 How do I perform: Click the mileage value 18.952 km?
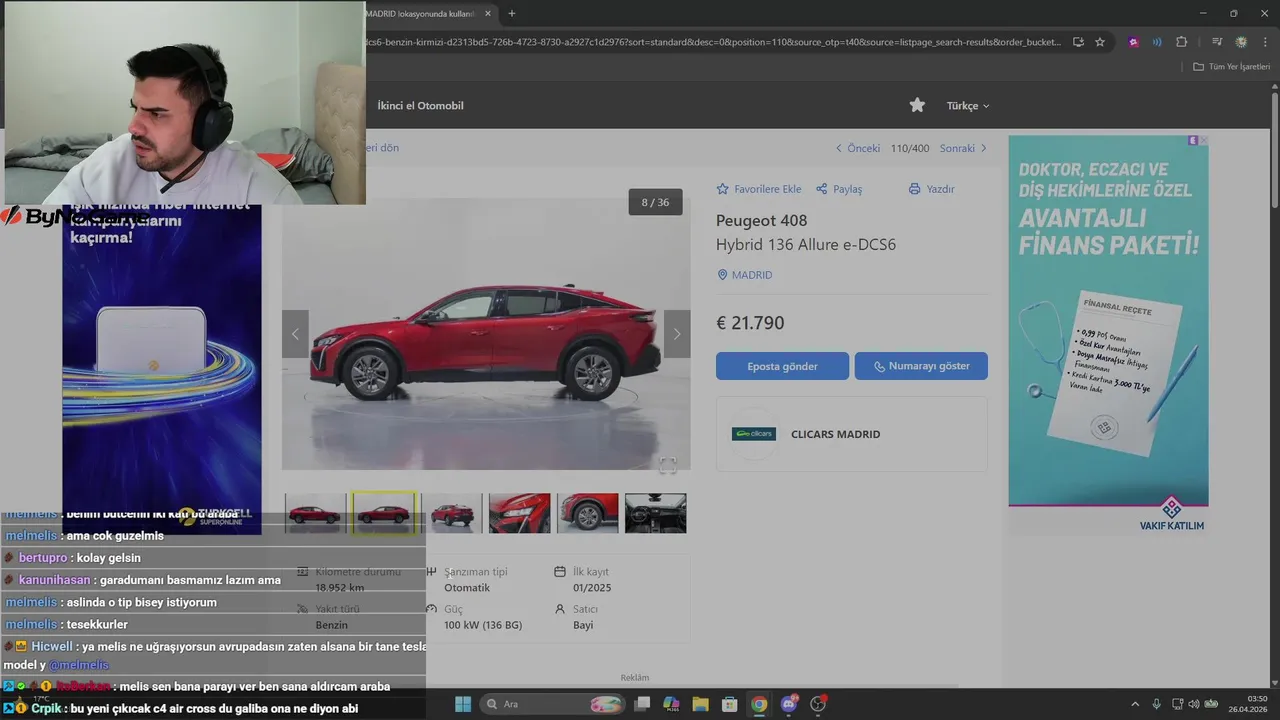click(340, 588)
